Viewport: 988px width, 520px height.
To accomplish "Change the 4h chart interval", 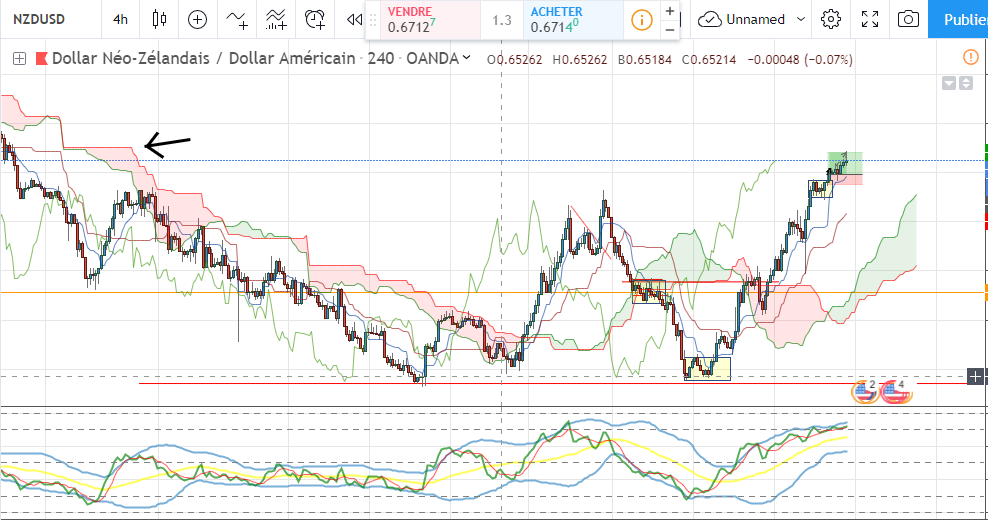I will [120, 19].
